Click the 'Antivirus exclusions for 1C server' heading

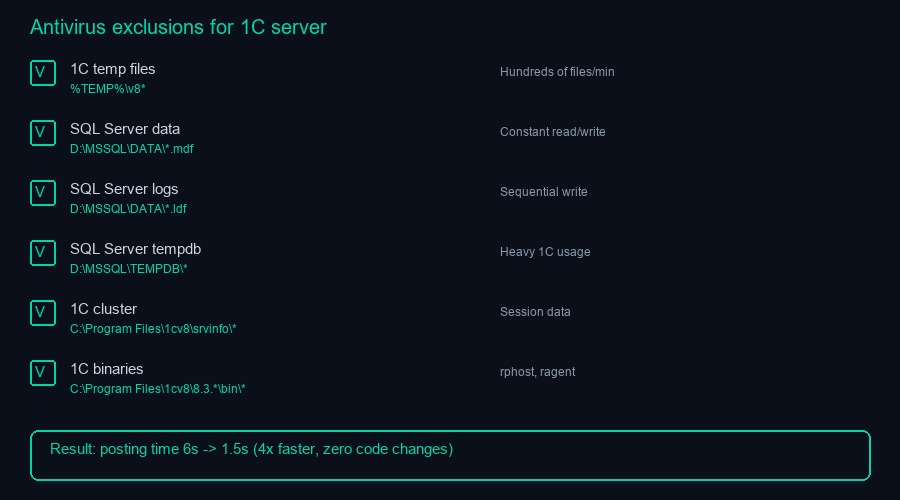(x=178, y=27)
